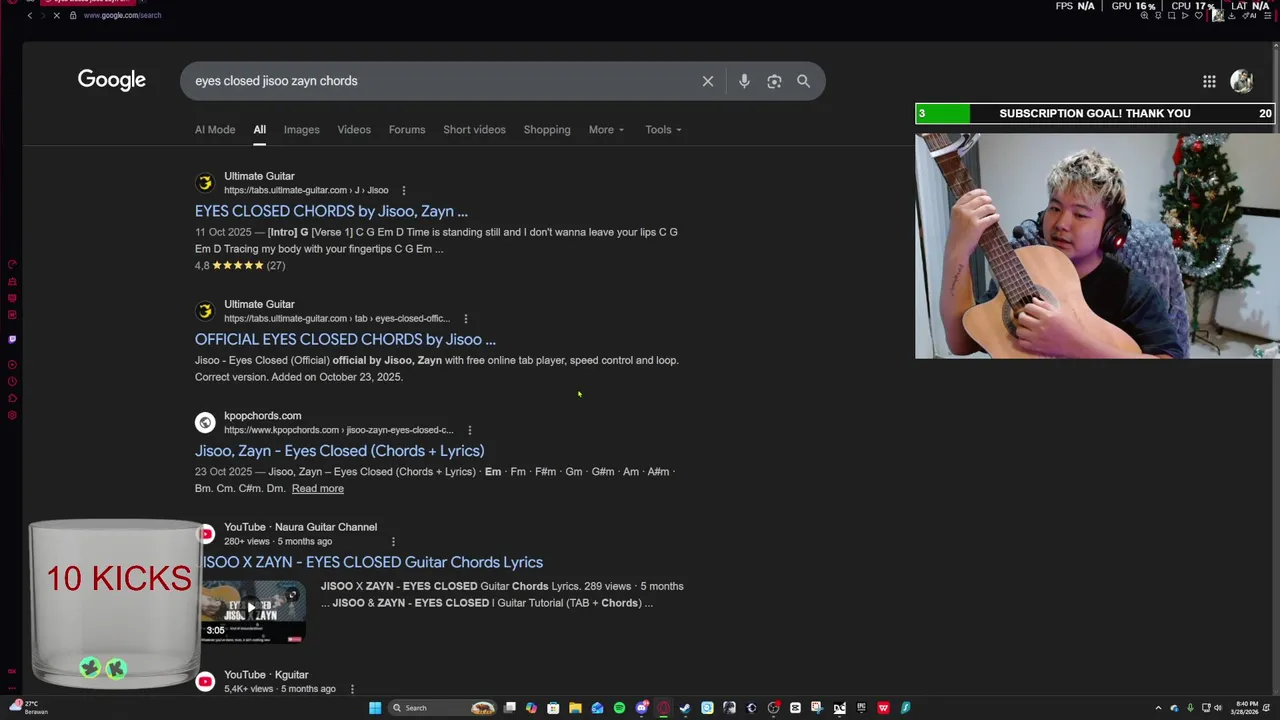Open weather widget on the taskbar
This screenshot has width=1280, height=720.
tap(28, 708)
